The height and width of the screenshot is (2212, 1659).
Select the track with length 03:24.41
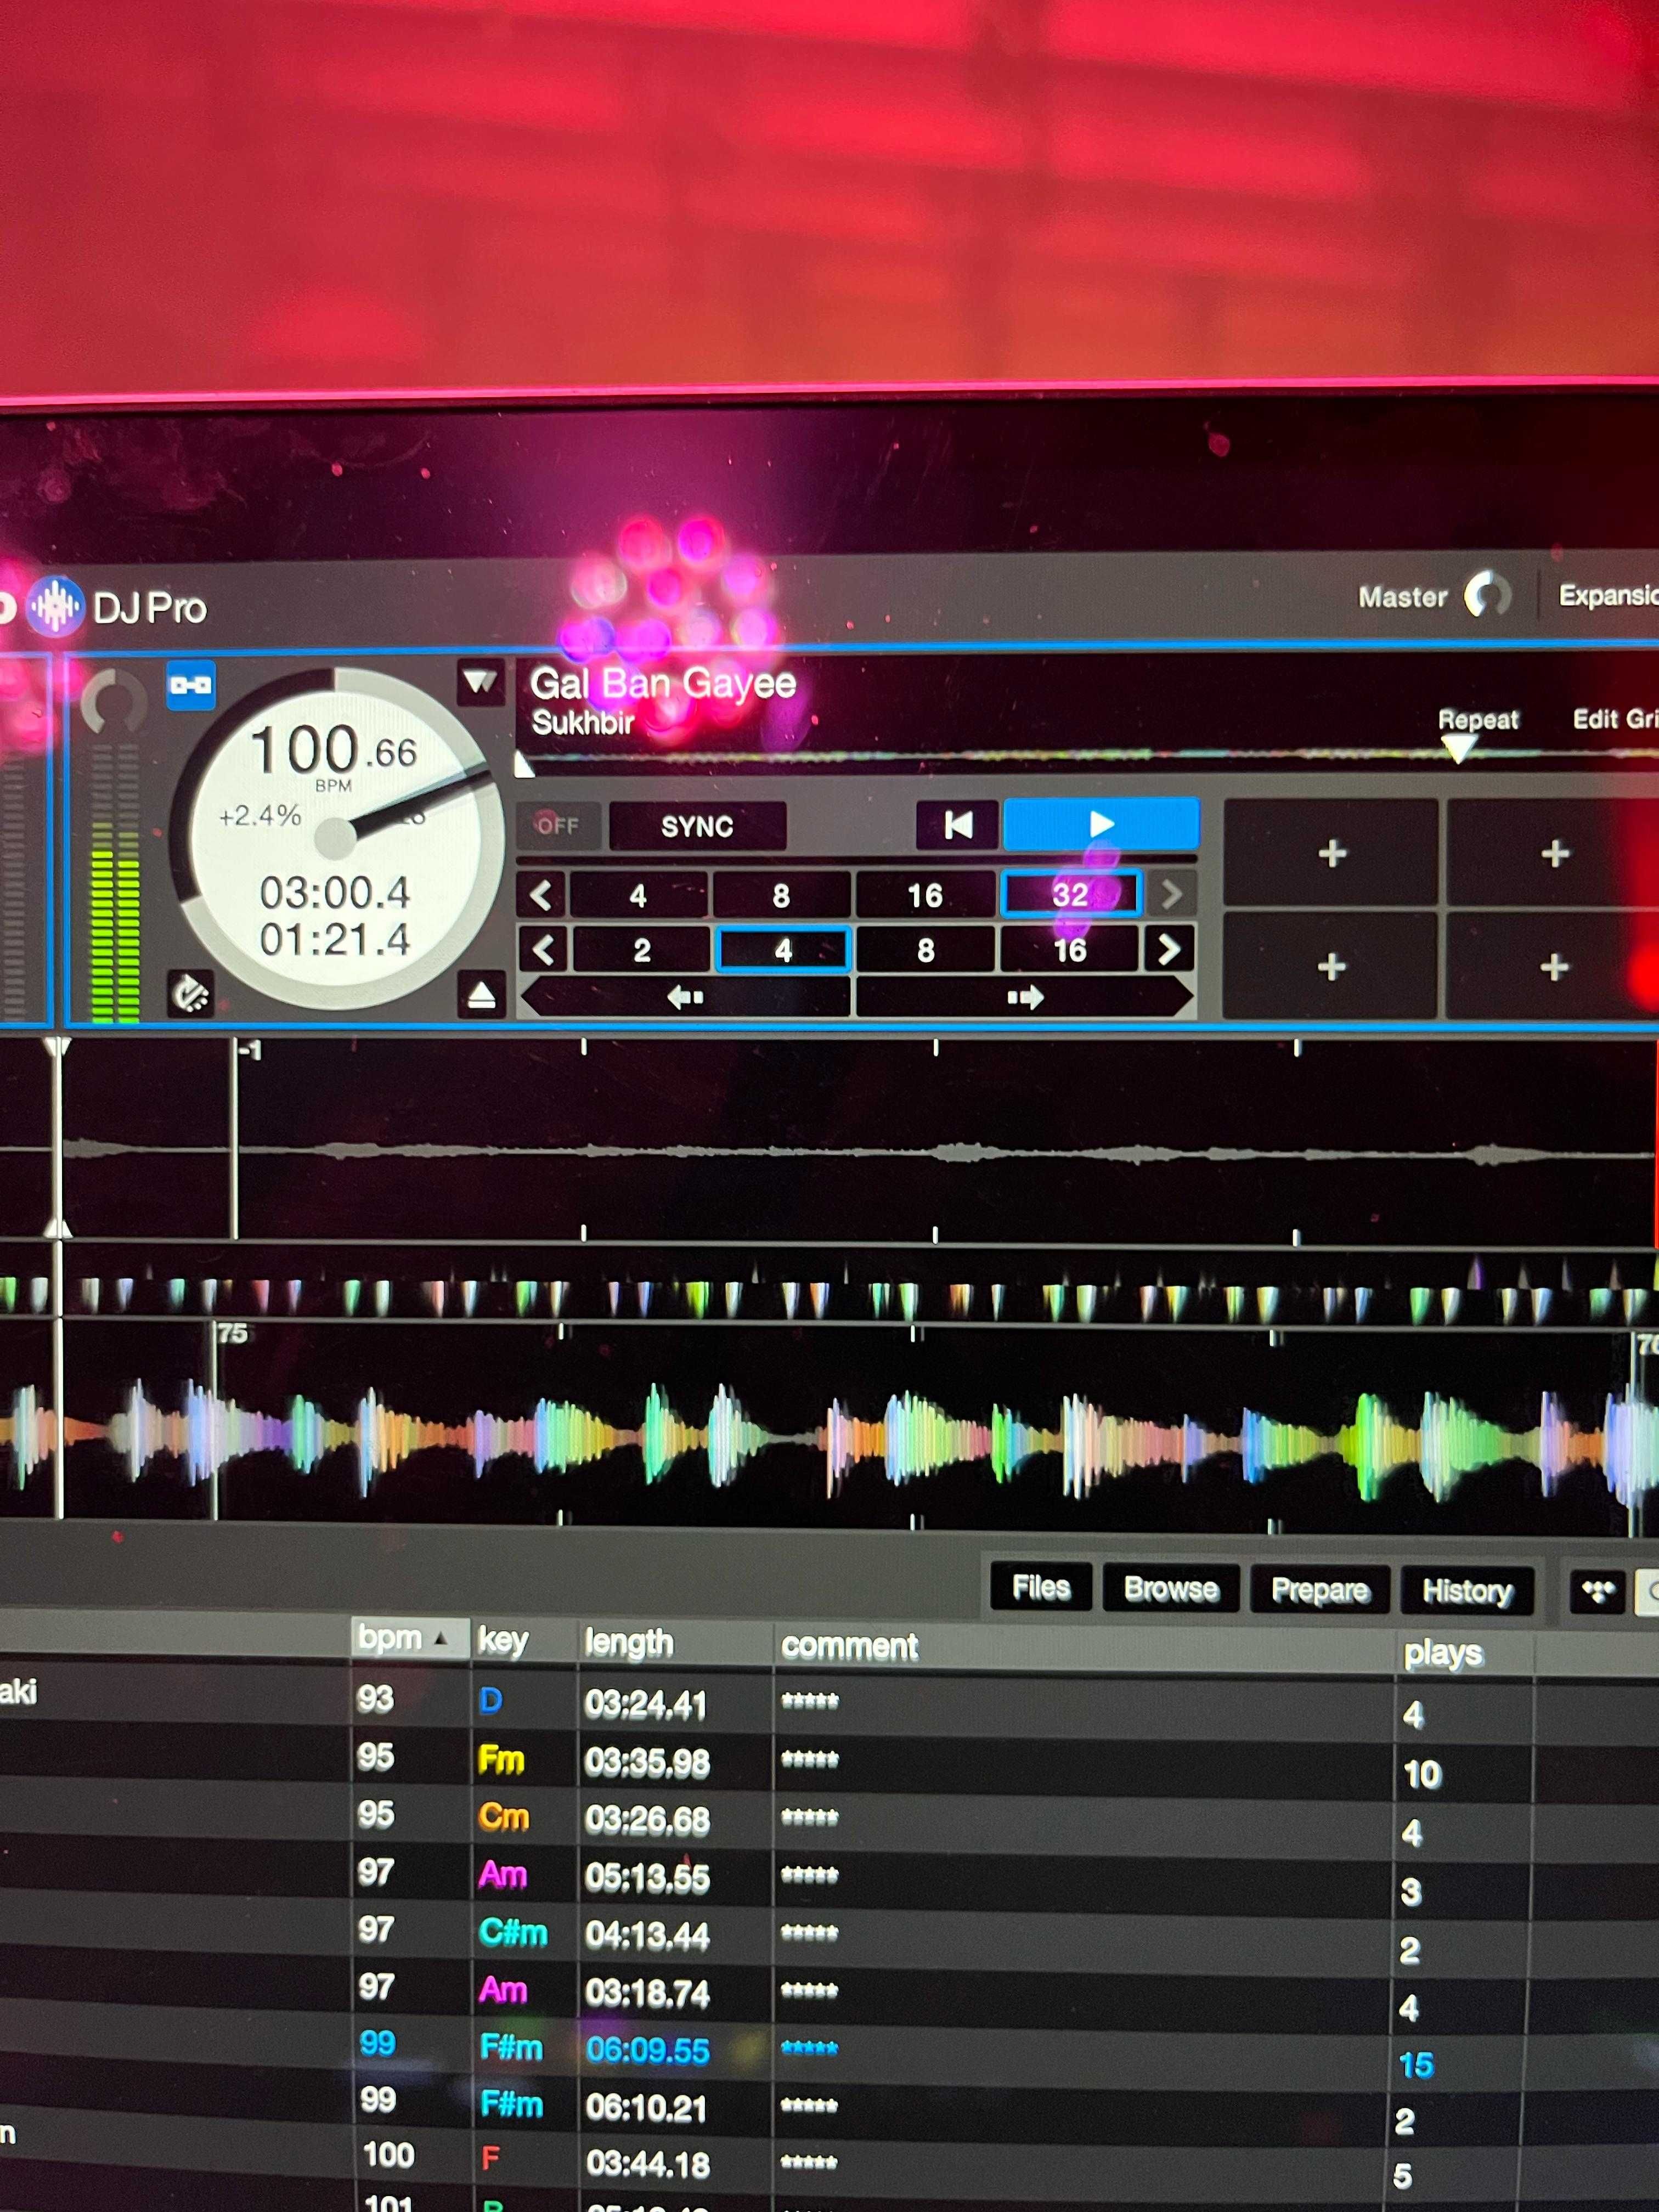click(829, 1704)
